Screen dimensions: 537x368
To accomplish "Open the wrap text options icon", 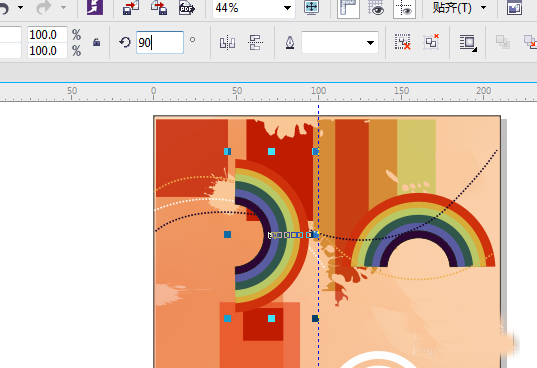I will [x=468, y=43].
